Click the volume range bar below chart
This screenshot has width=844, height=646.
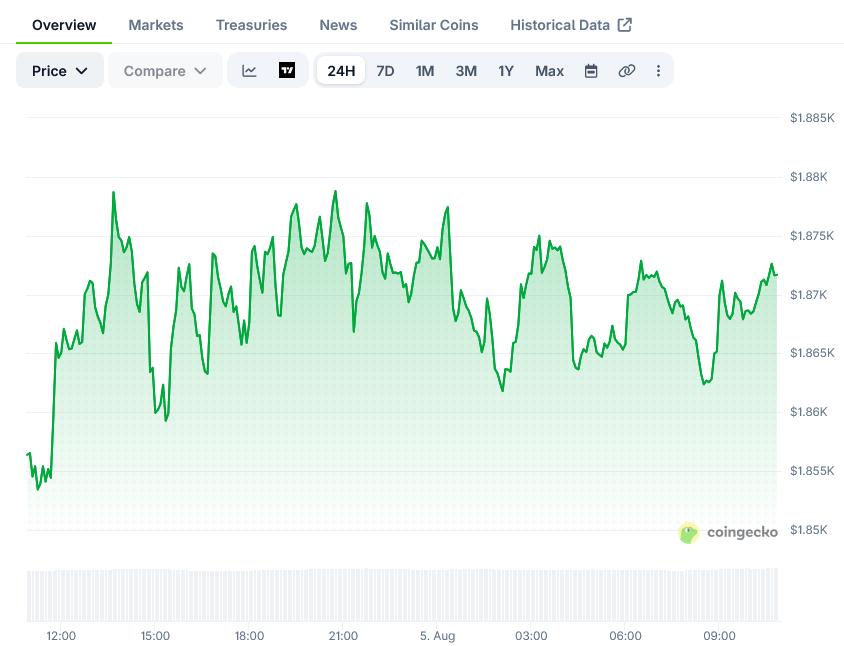[403, 595]
